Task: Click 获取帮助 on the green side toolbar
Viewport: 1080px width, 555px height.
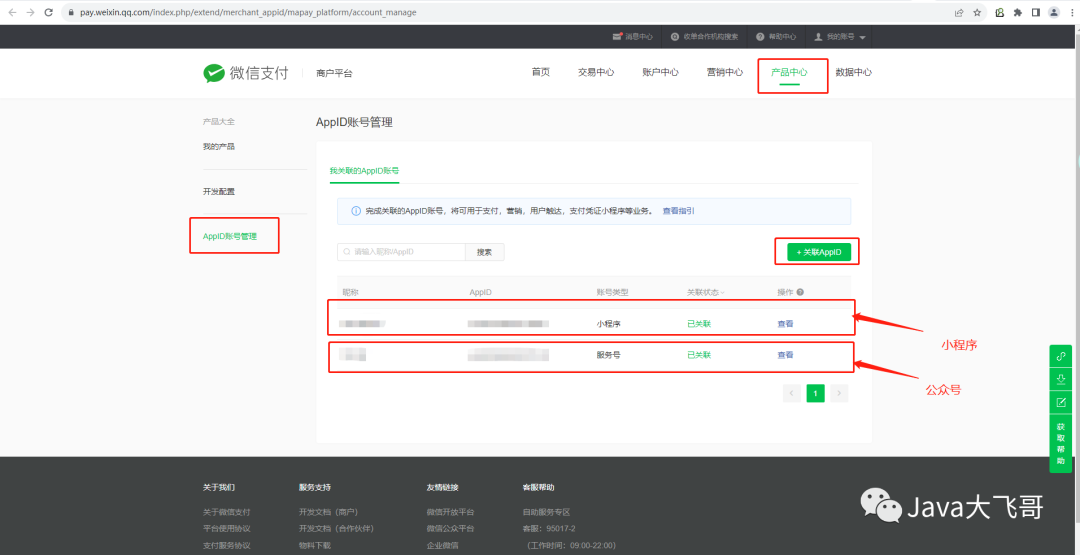Action: tap(1061, 443)
